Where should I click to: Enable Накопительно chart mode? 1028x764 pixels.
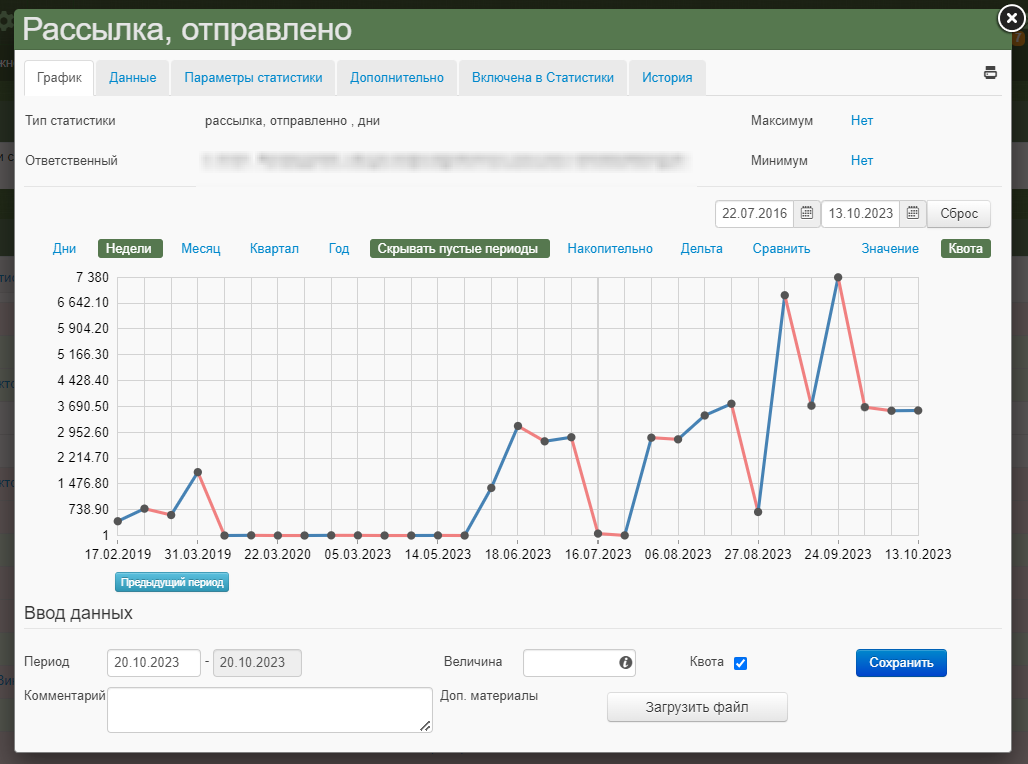tap(610, 249)
